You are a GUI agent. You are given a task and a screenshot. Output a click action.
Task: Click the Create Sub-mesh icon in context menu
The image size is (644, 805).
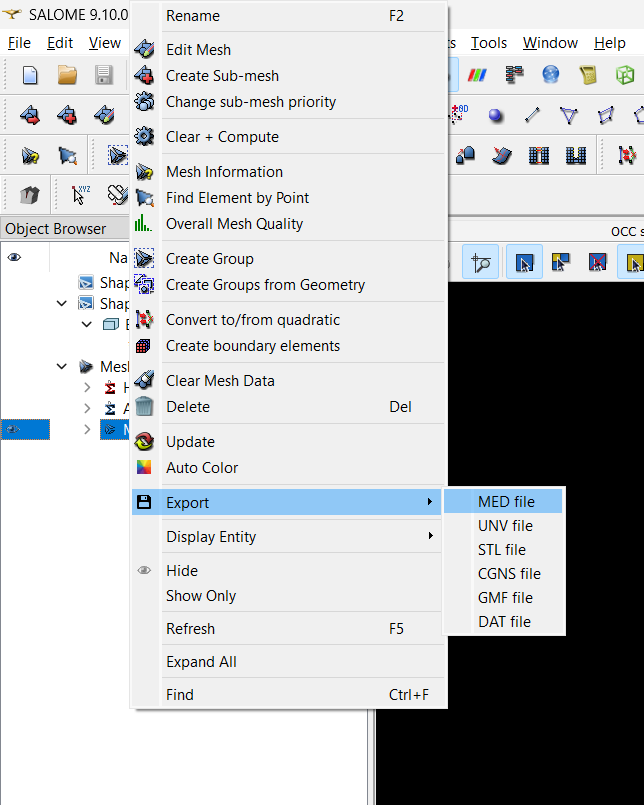coord(144,75)
